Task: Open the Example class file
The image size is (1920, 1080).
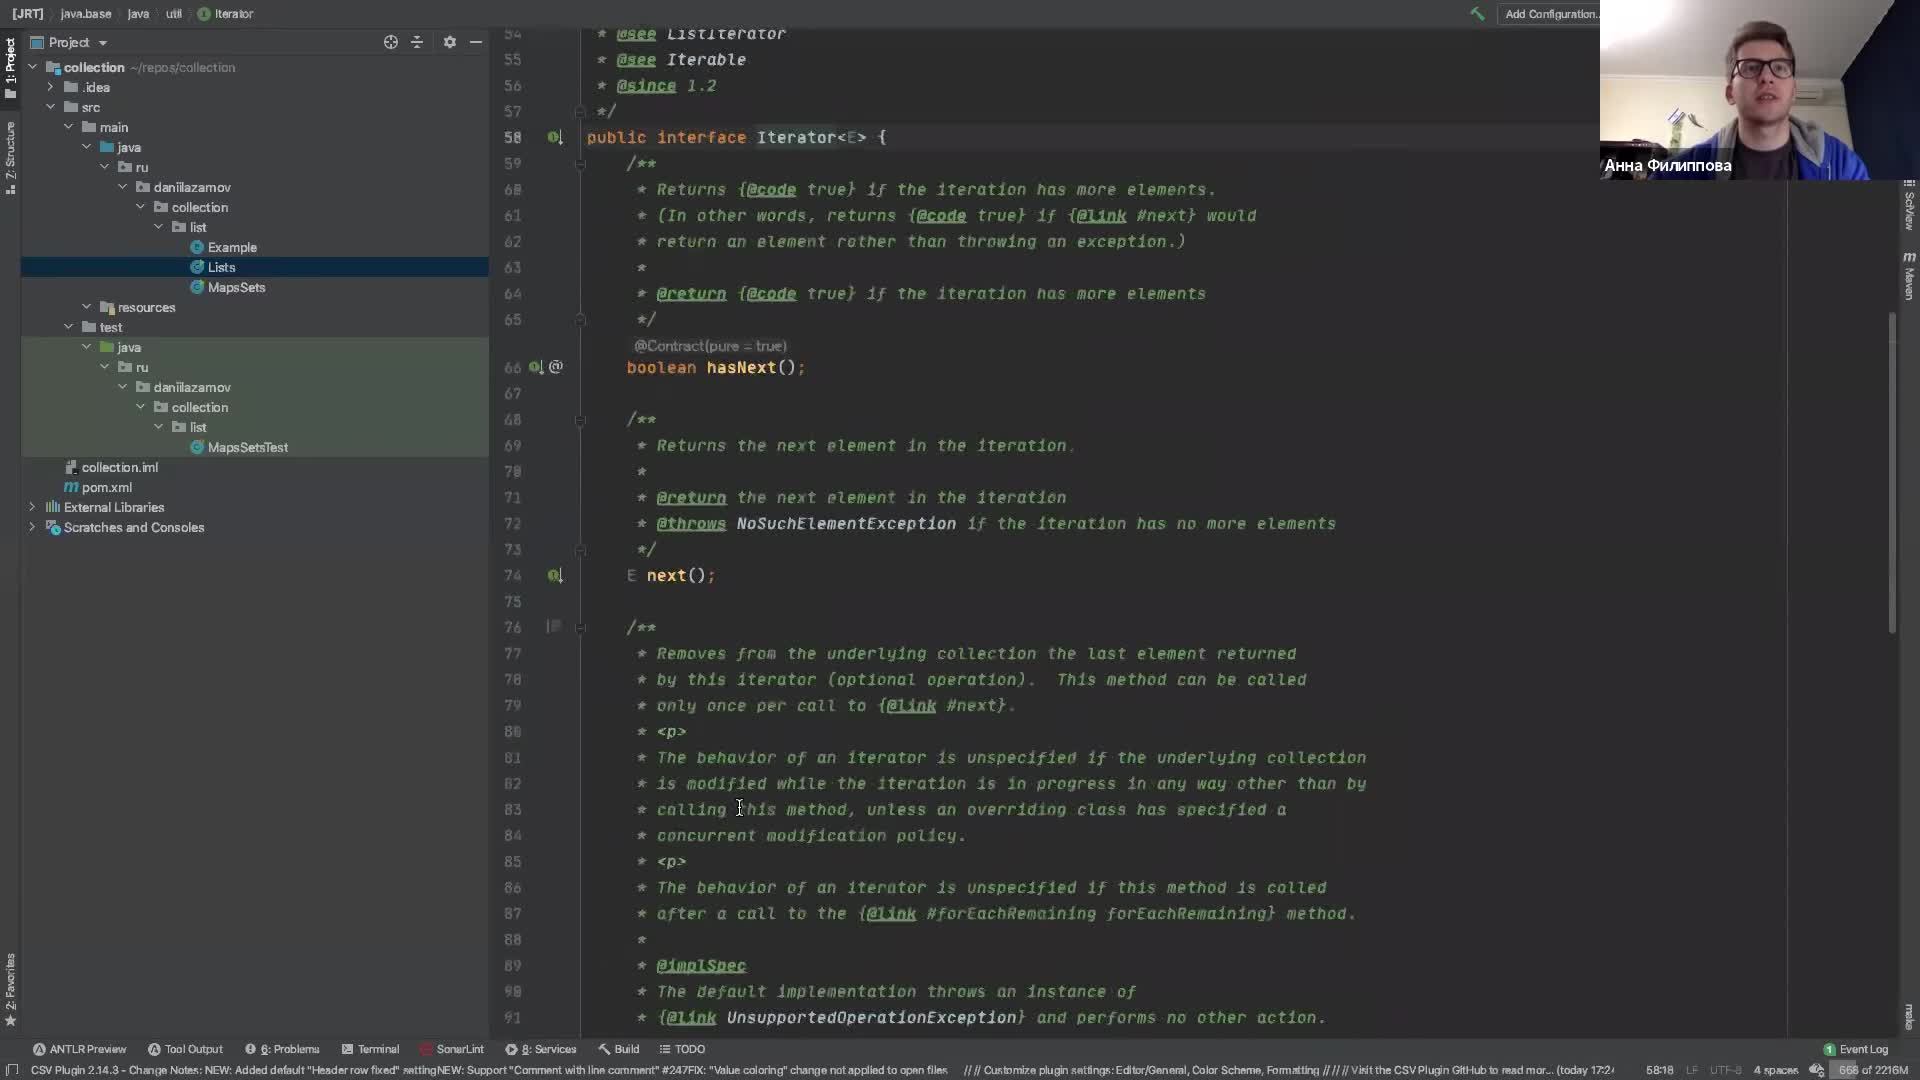Action: pyautogui.click(x=232, y=247)
